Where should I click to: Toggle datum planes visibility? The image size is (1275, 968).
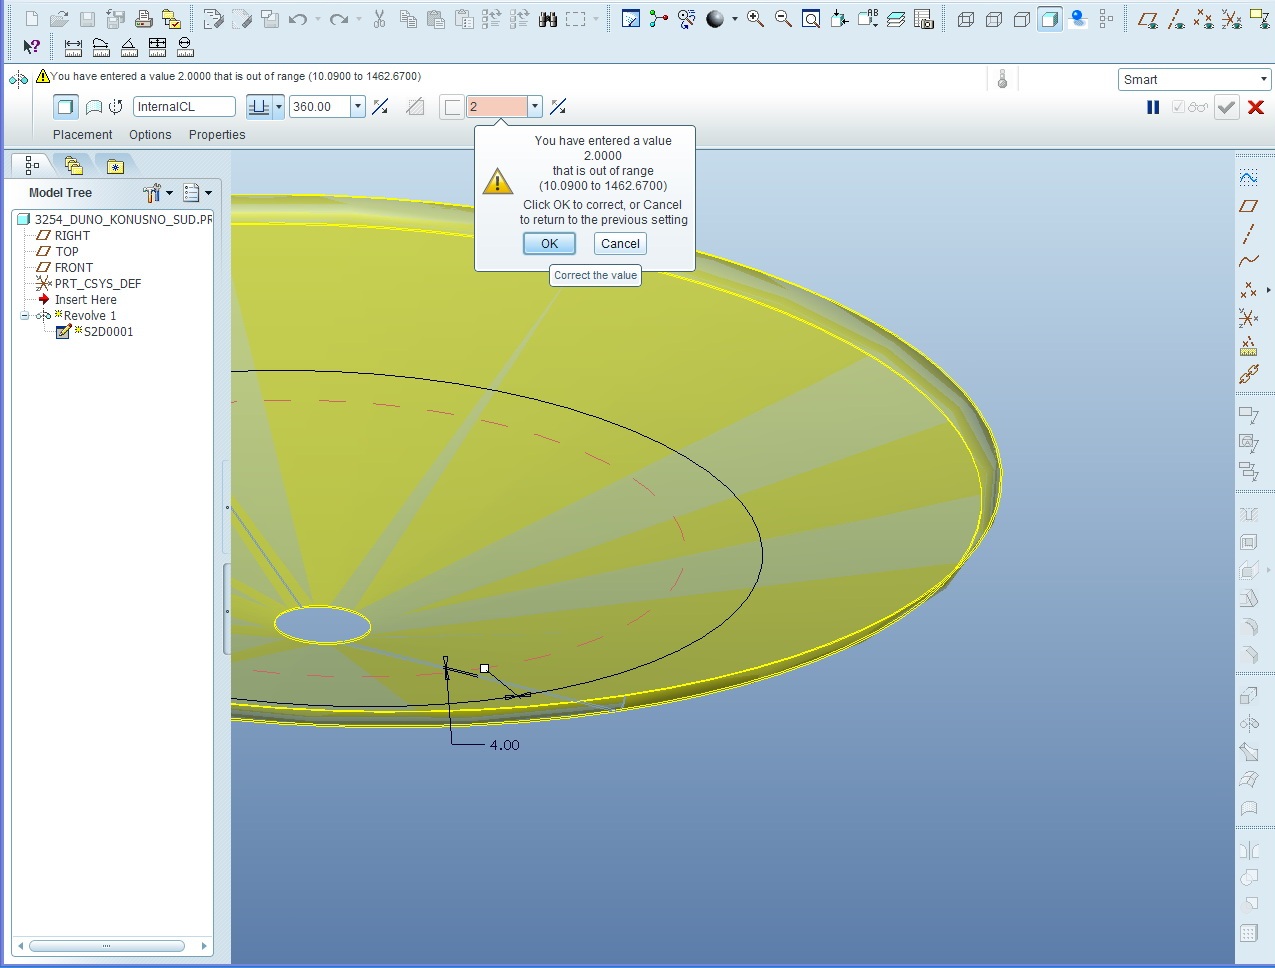1148,19
